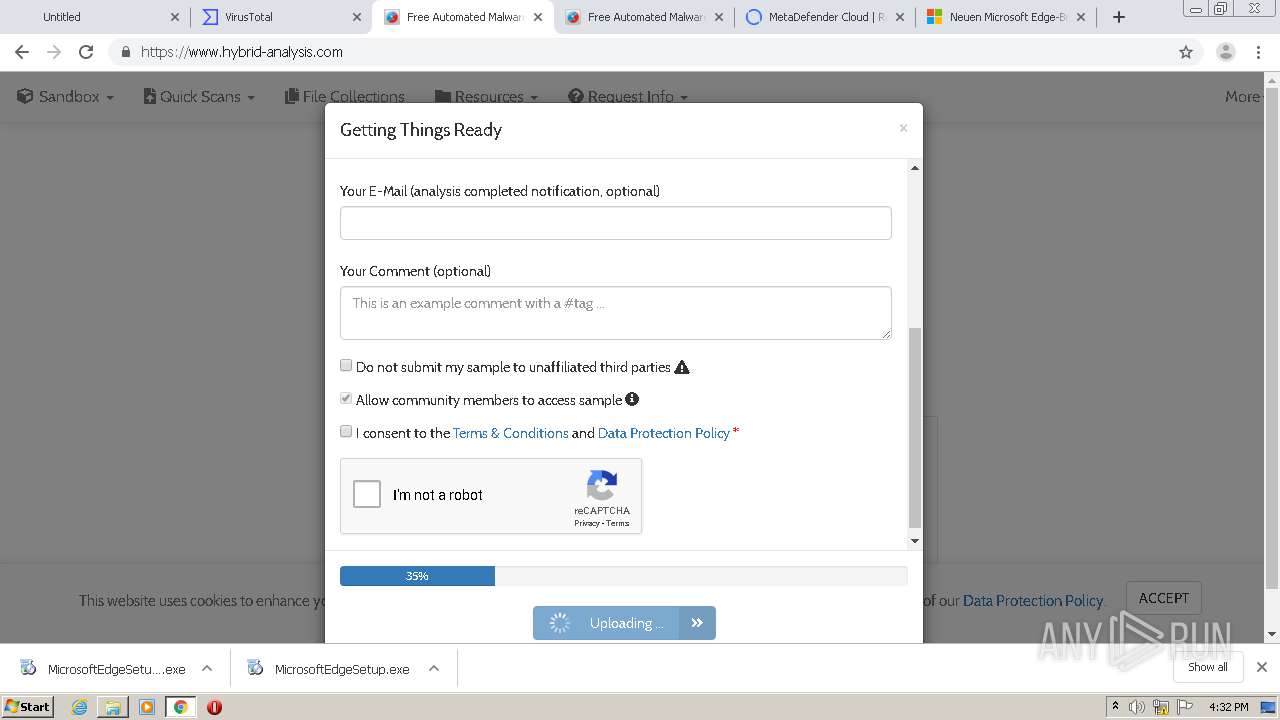The width and height of the screenshot is (1280, 720).
Task: Switch to the Untitled tab
Action: click(95, 17)
